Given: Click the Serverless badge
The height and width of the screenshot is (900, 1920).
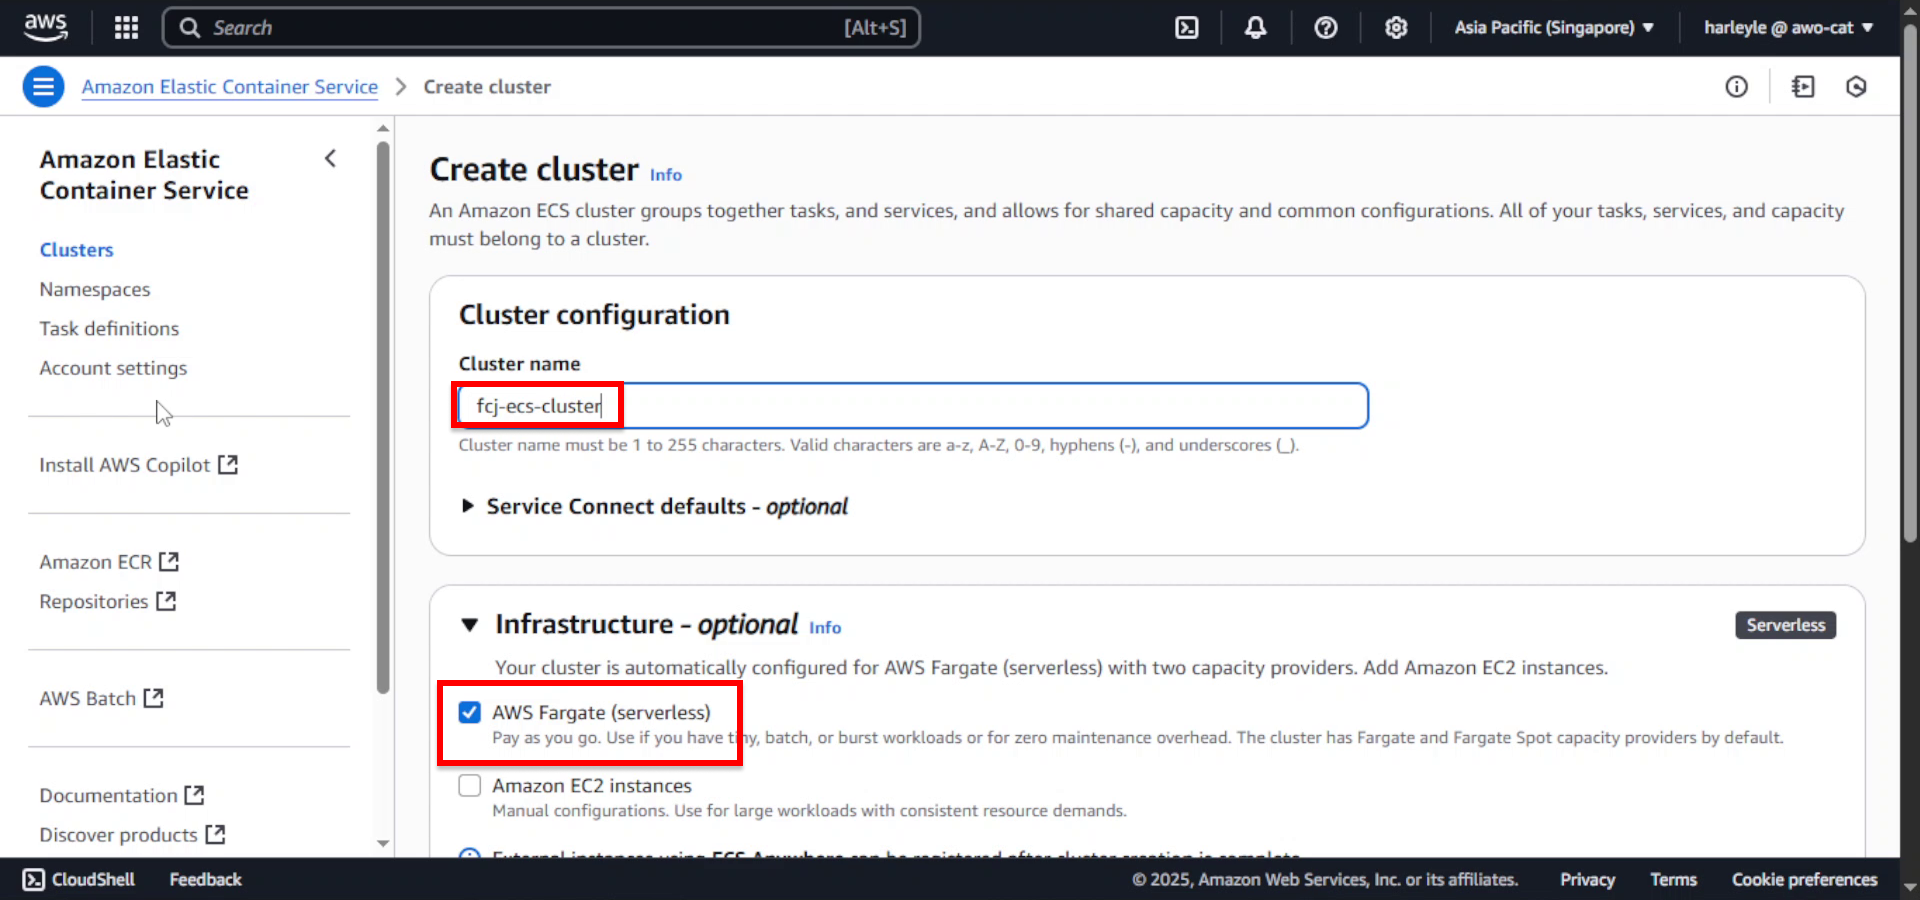Looking at the screenshot, I should [x=1785, y=625].
